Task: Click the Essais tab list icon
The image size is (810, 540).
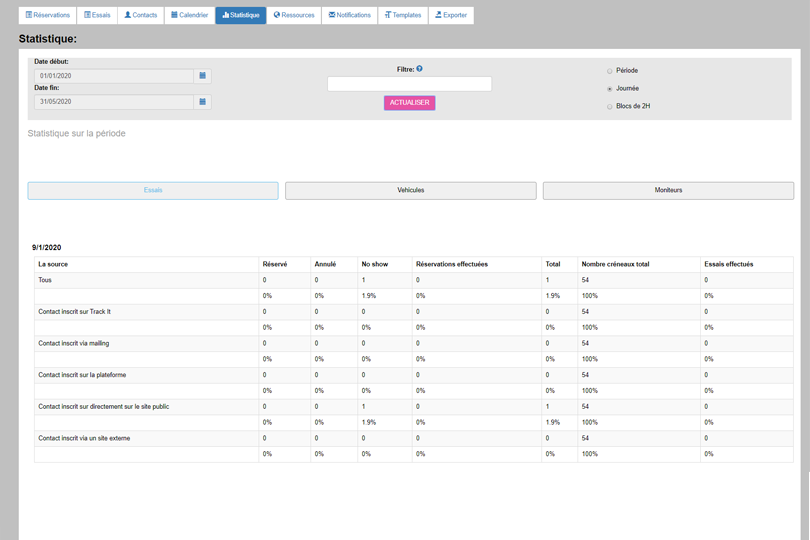Action: coord(87,15)
